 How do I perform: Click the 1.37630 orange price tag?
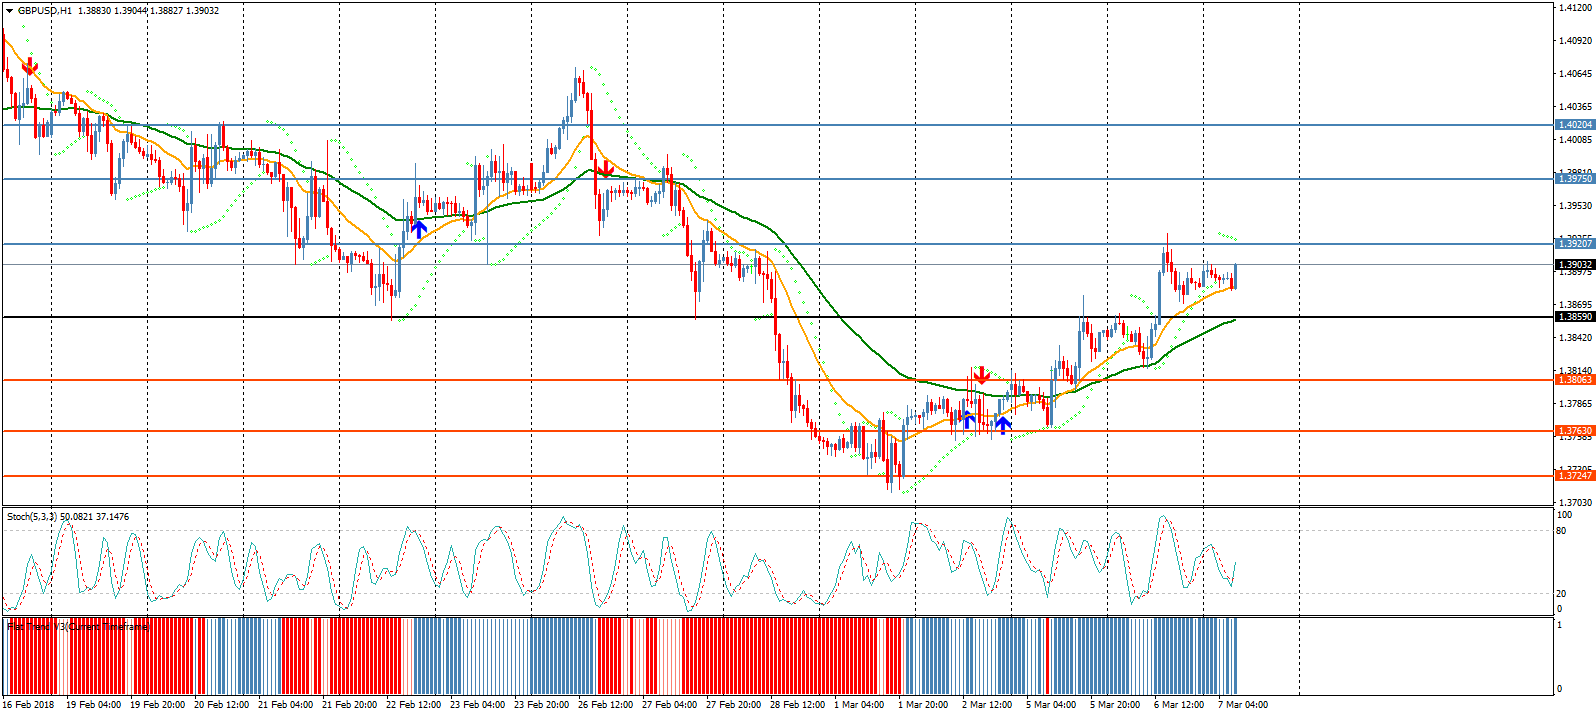1574,431
